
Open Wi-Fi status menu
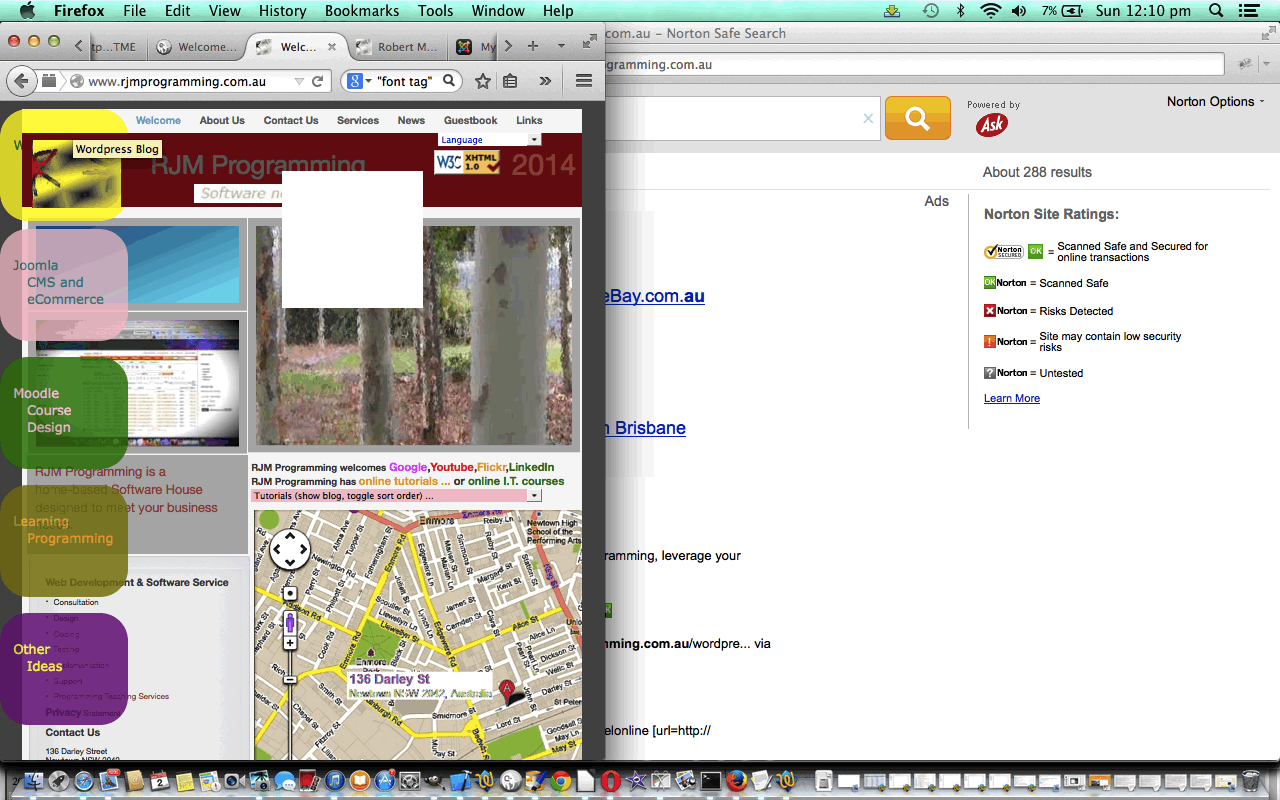click(990, 11)
